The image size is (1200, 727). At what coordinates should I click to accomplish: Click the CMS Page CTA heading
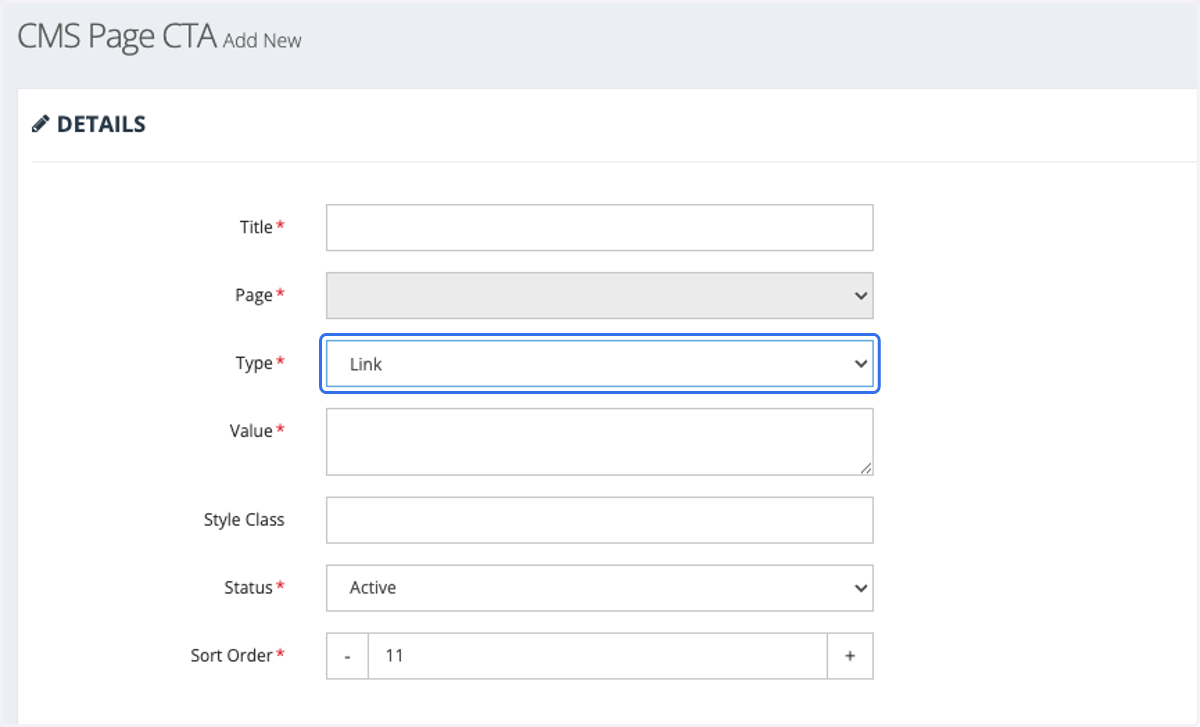117,37
